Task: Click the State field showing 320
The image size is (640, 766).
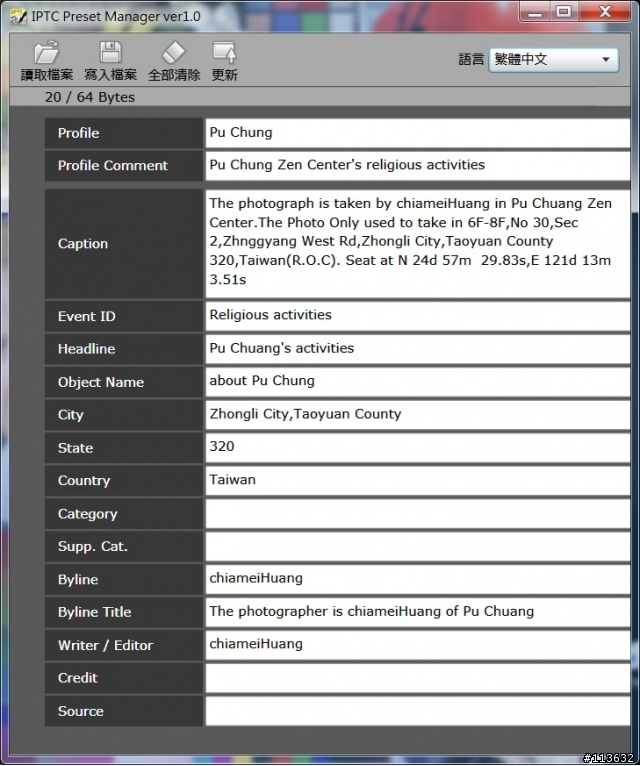Action: click(x=418, y=447)
